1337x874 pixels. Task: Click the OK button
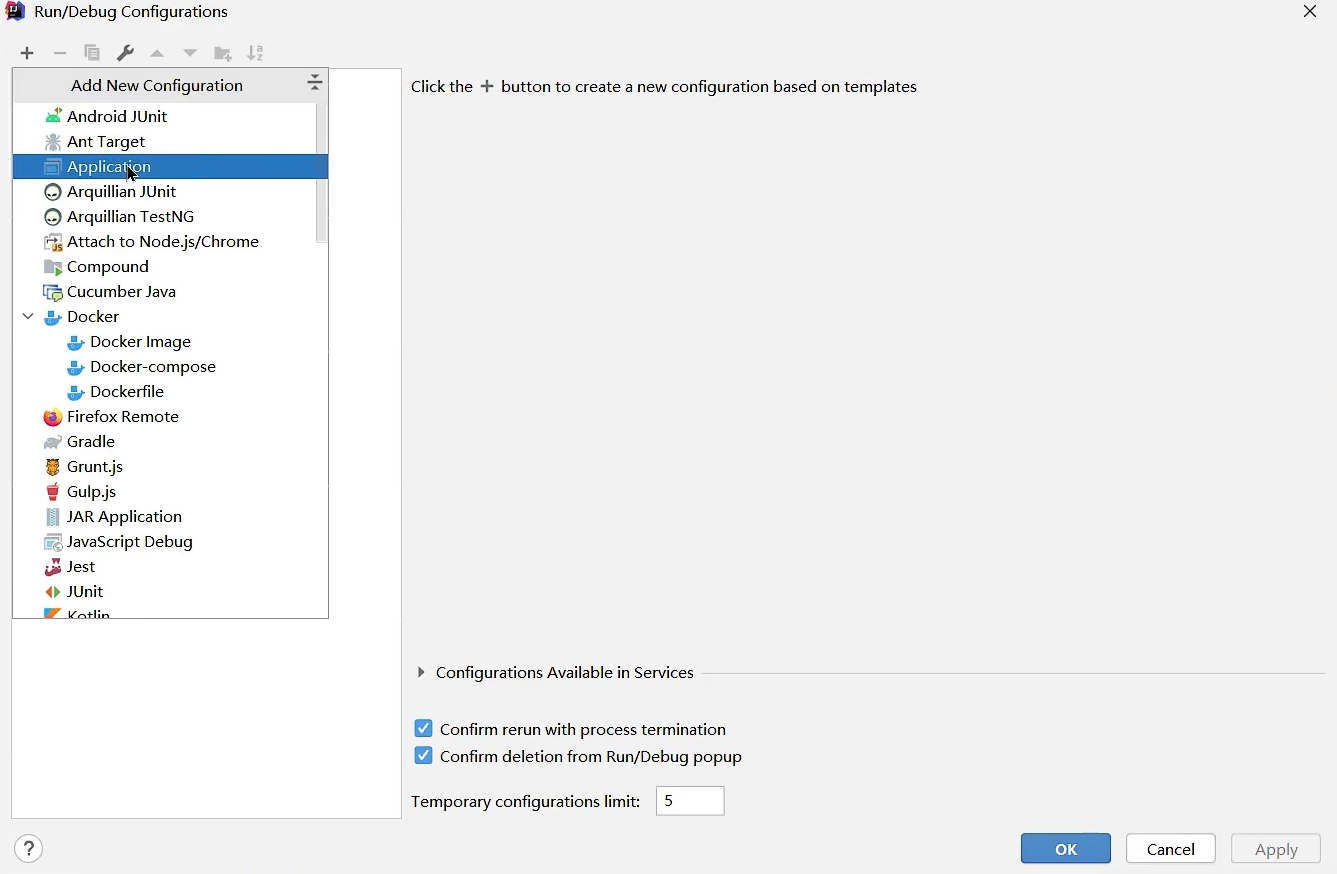(1066, 848)
